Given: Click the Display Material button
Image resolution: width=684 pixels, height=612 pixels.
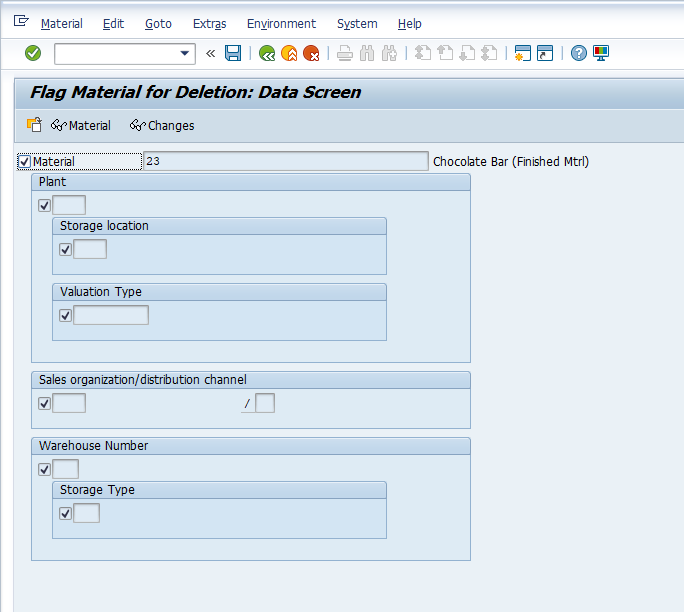Looking at the screenshot, I should pos(81,126).
